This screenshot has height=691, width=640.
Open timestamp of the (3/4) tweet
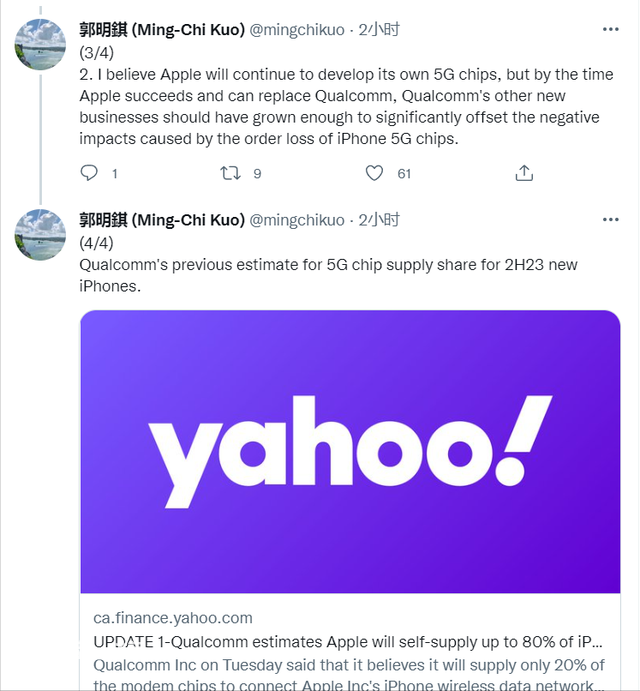[379, 30]
